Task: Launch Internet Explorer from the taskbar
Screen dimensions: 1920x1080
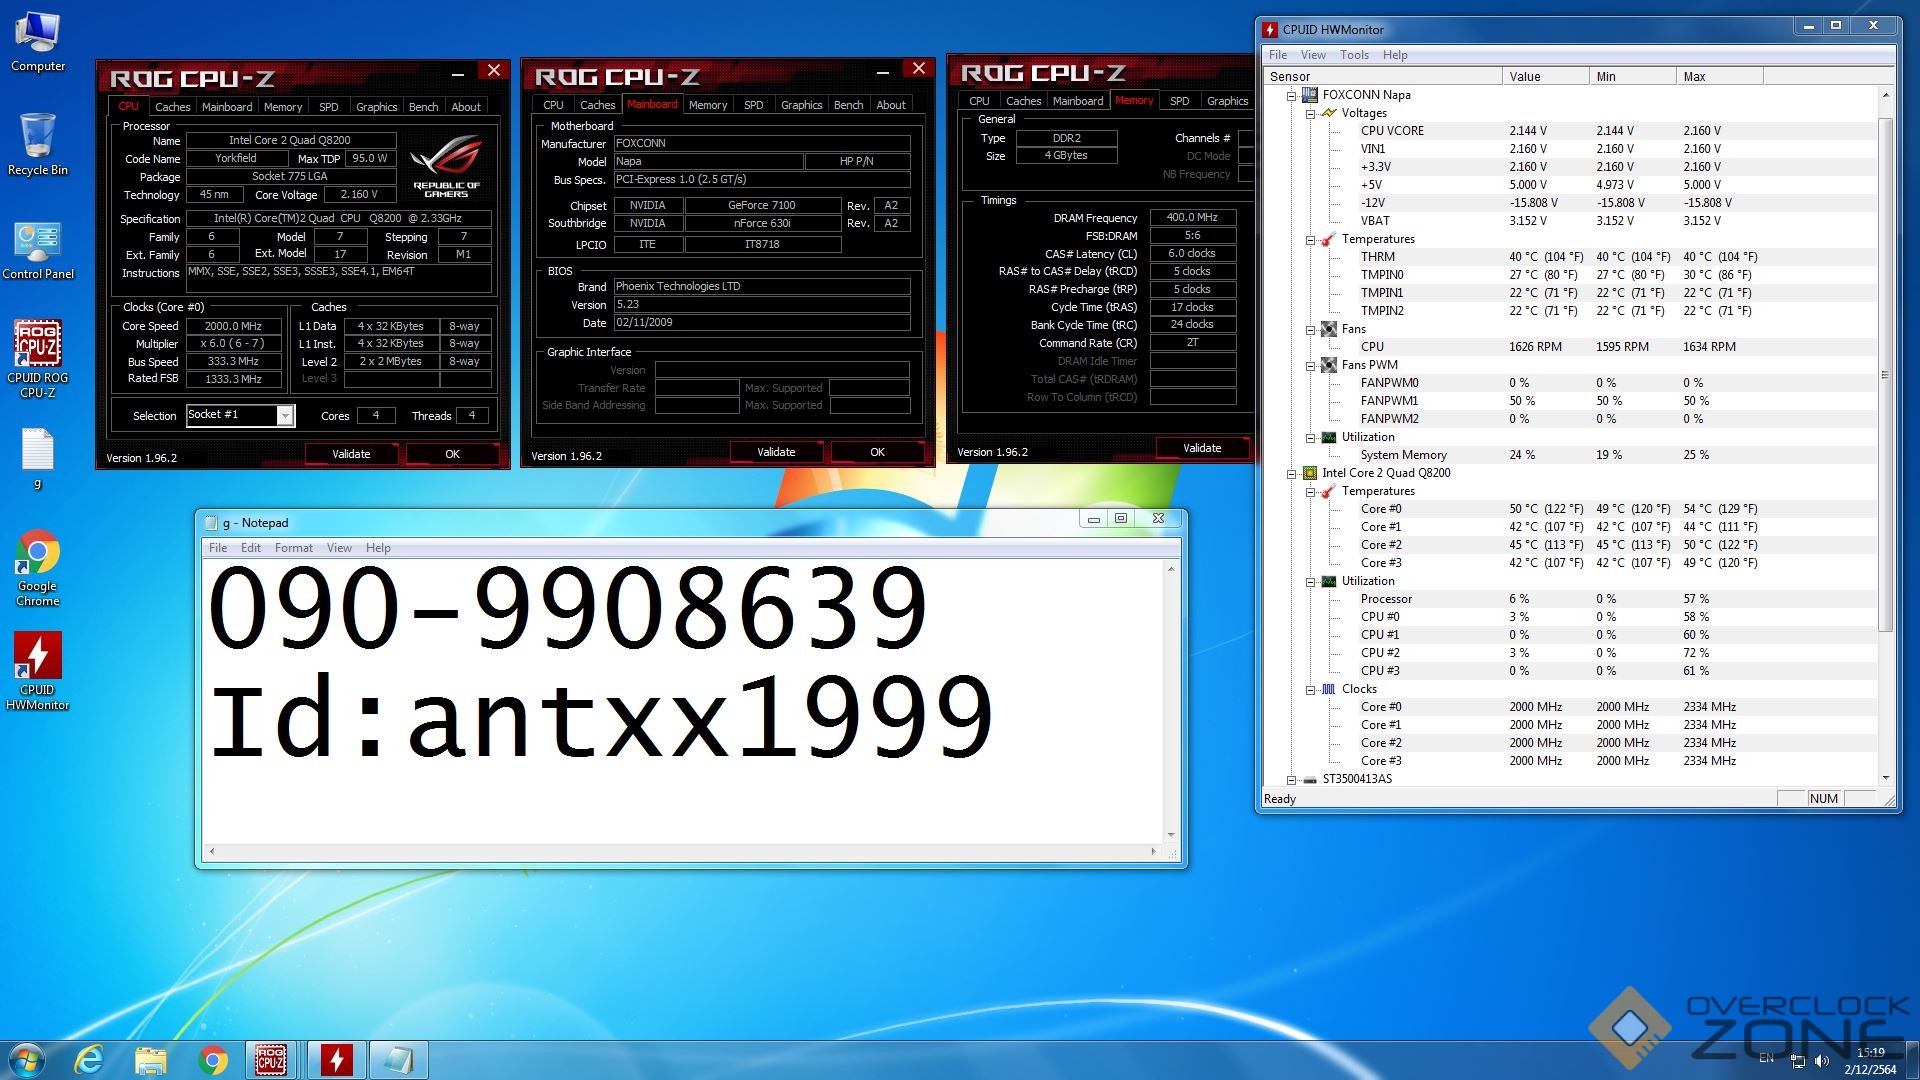Action: click(89, 1060)
